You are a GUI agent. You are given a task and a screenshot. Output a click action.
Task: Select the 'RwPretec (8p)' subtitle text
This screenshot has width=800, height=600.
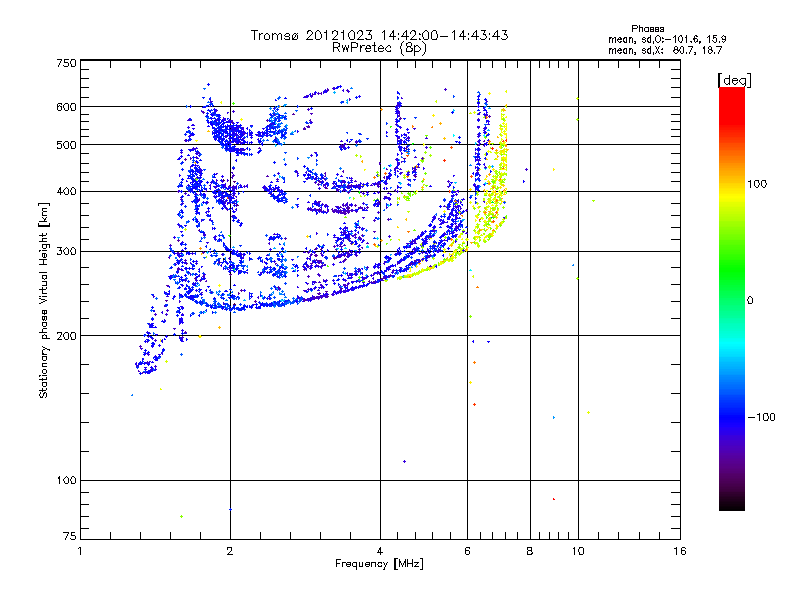point(379,48)
